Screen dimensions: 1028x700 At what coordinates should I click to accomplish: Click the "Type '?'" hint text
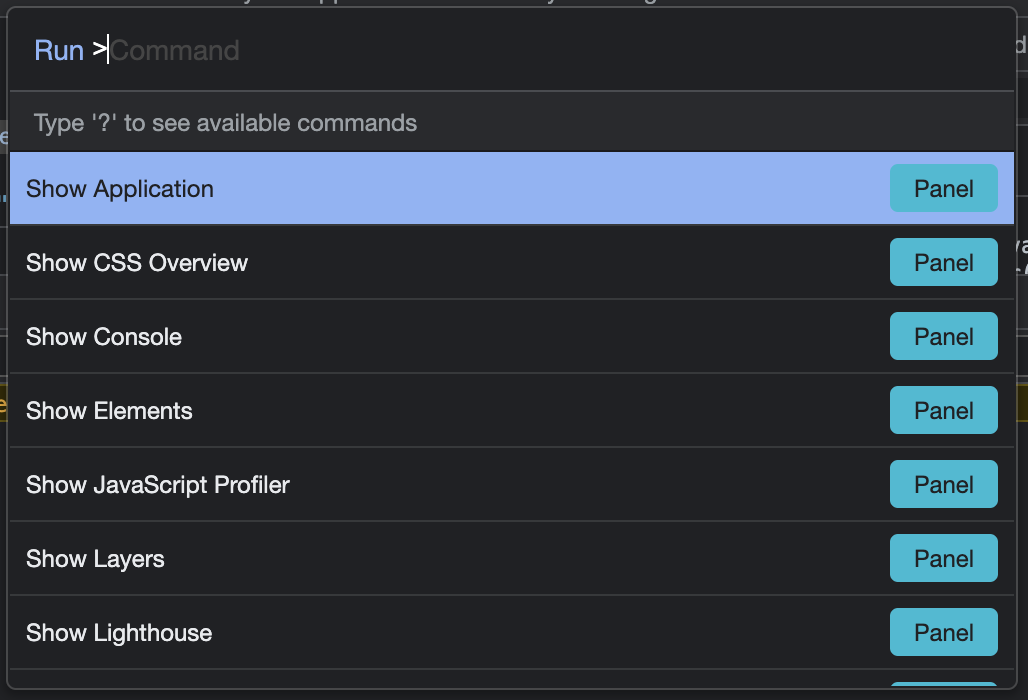coord(225,123)
